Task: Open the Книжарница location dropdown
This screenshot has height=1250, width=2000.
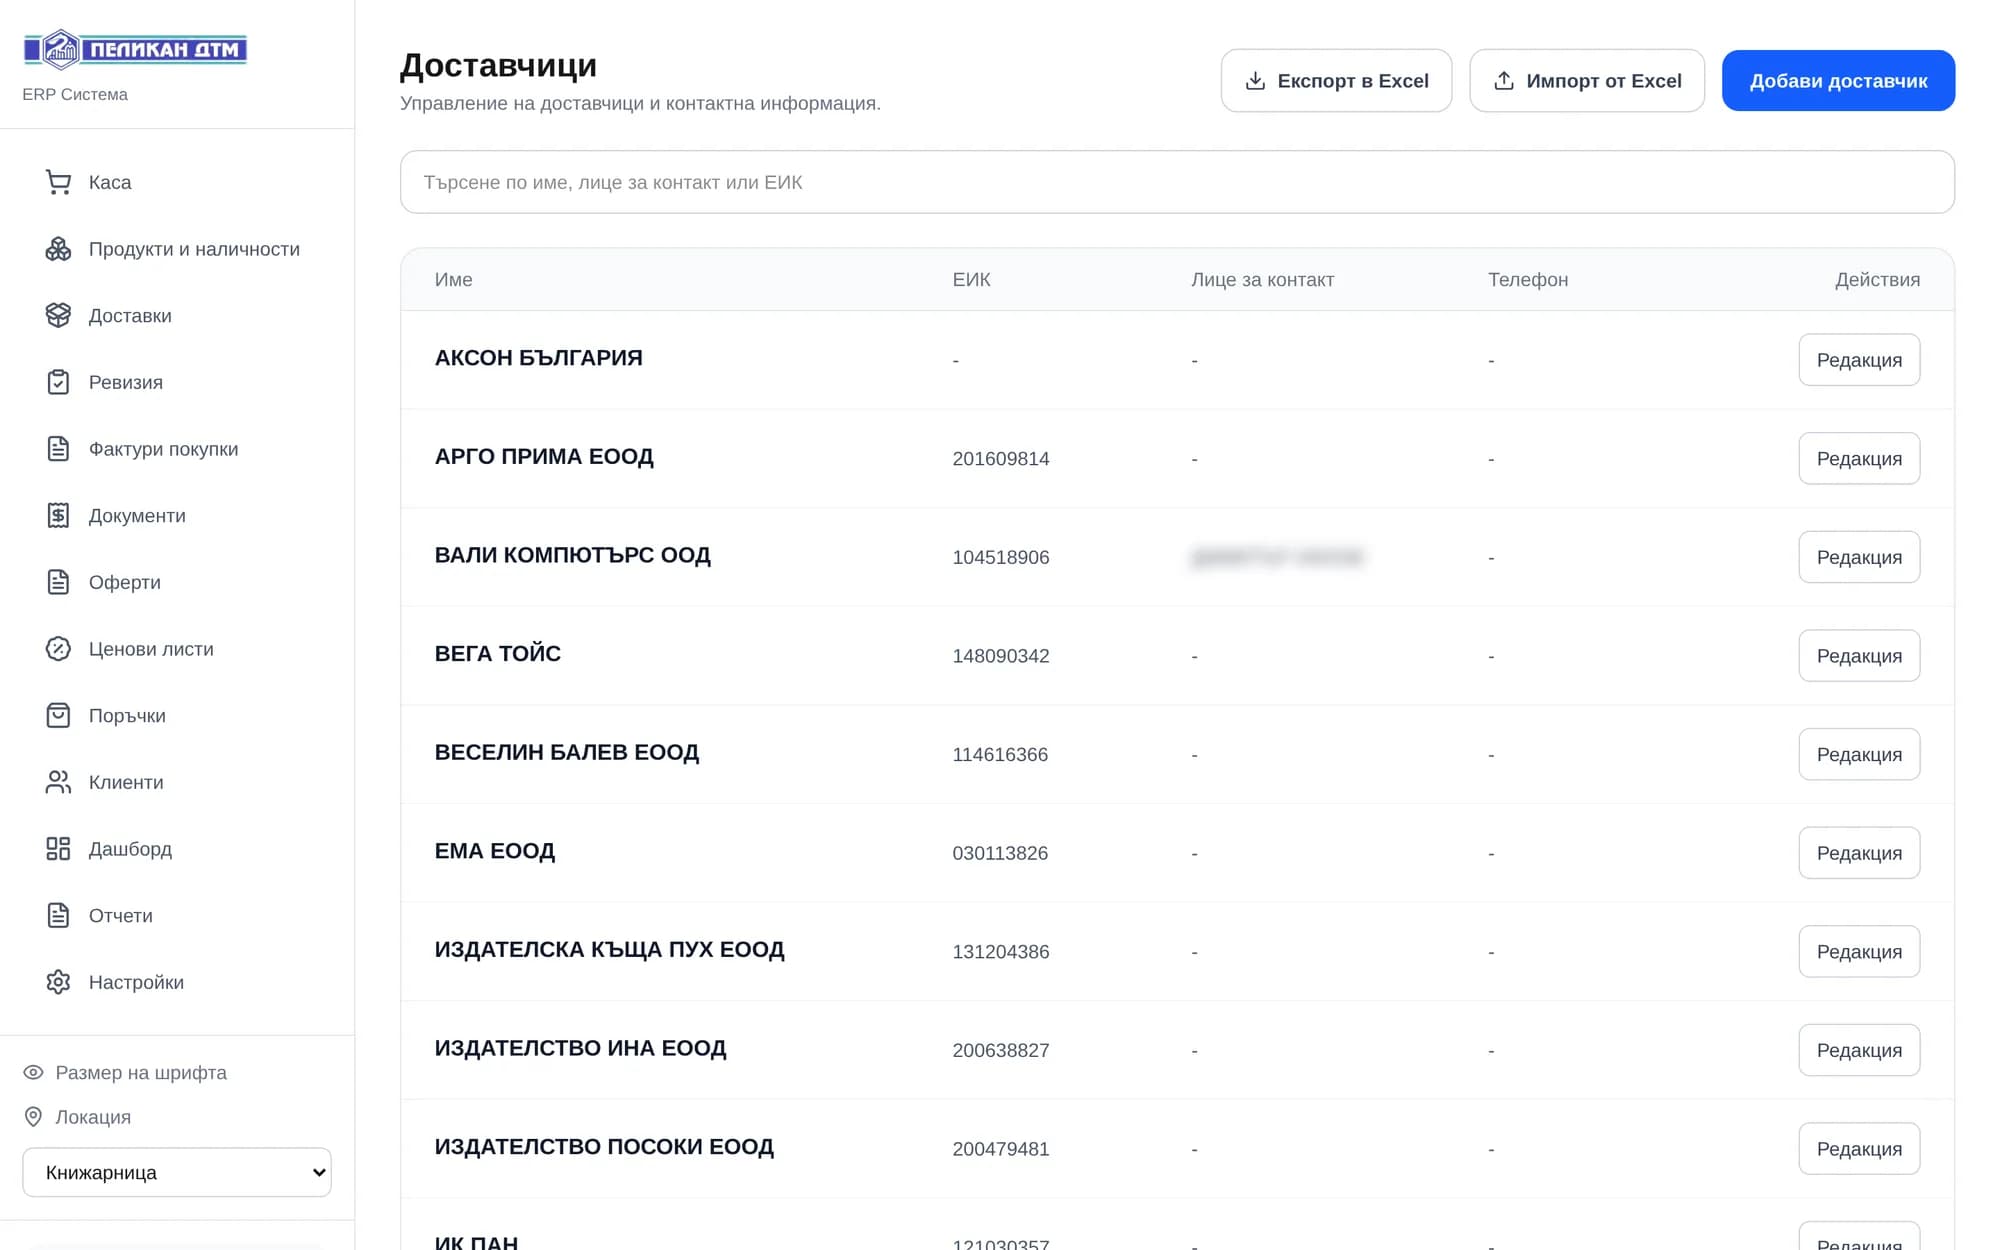Action: pos(177,1172)
